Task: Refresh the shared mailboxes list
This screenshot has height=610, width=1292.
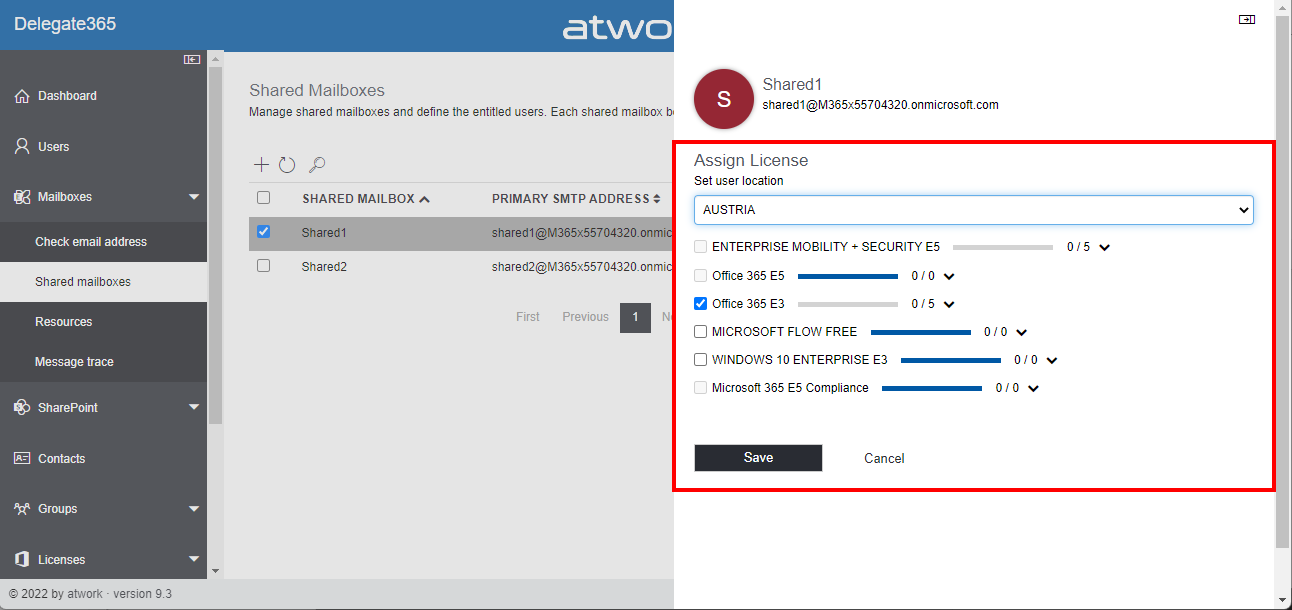Action: 287,164
